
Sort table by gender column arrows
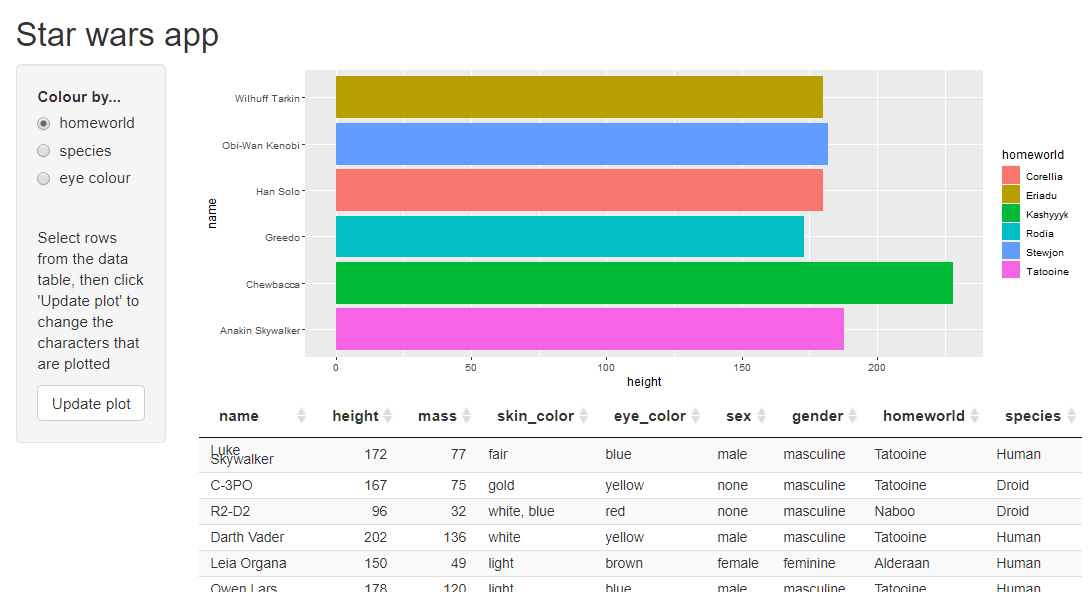pyautogui.click(x=852, y=416)
